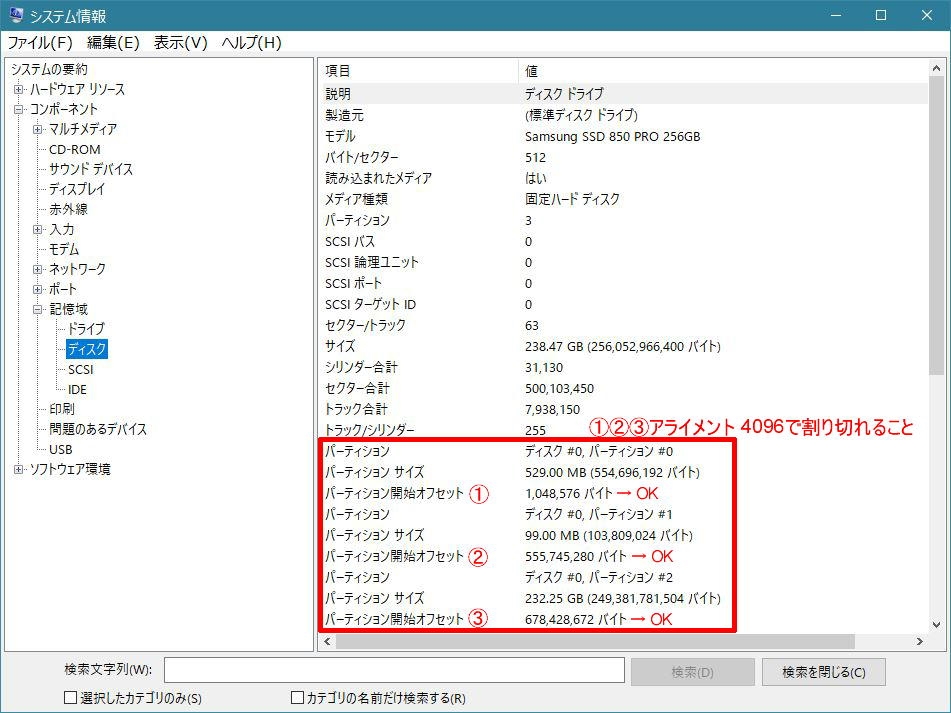Expand the マルチメディア node

[38, 129]
